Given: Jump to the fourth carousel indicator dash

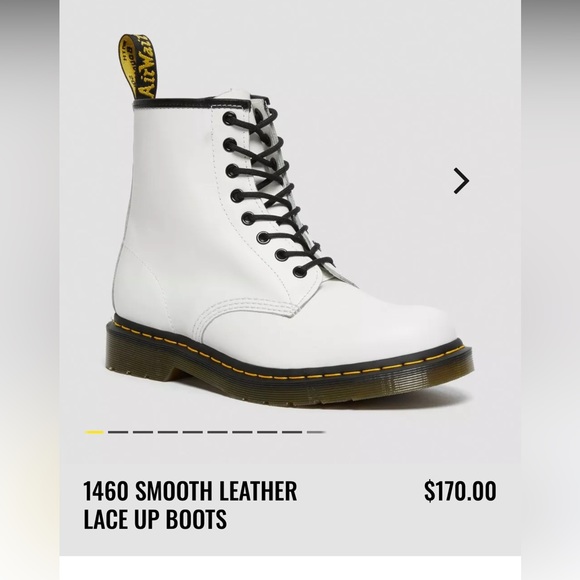Looking at the screenshot, I should click(168, 432).
